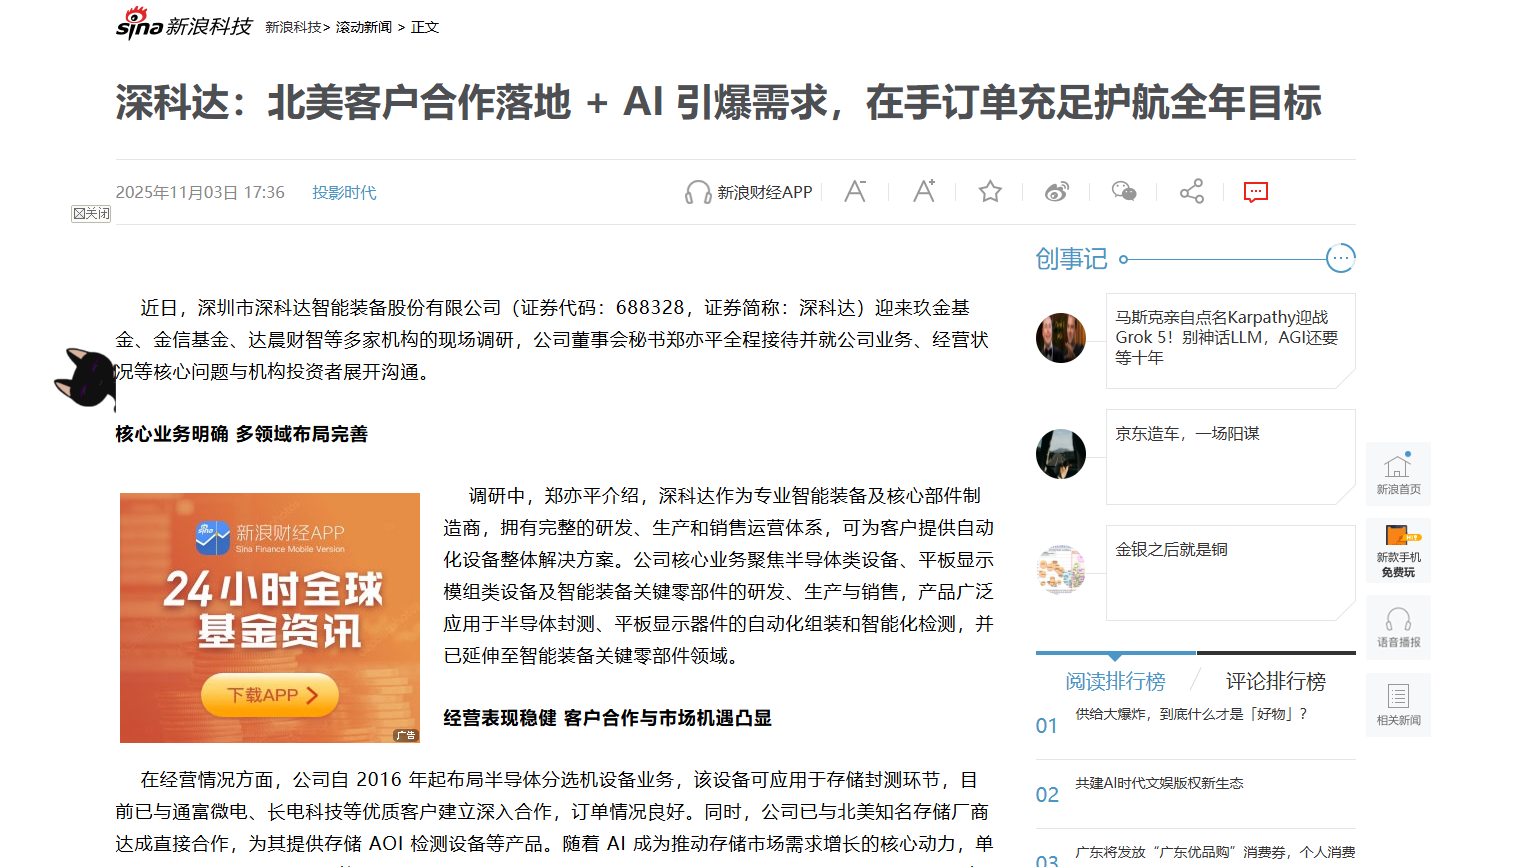Viewport: 1523px width, 867px height.
Task: Click the 下载APP button in ad
Action: point(270,695)
